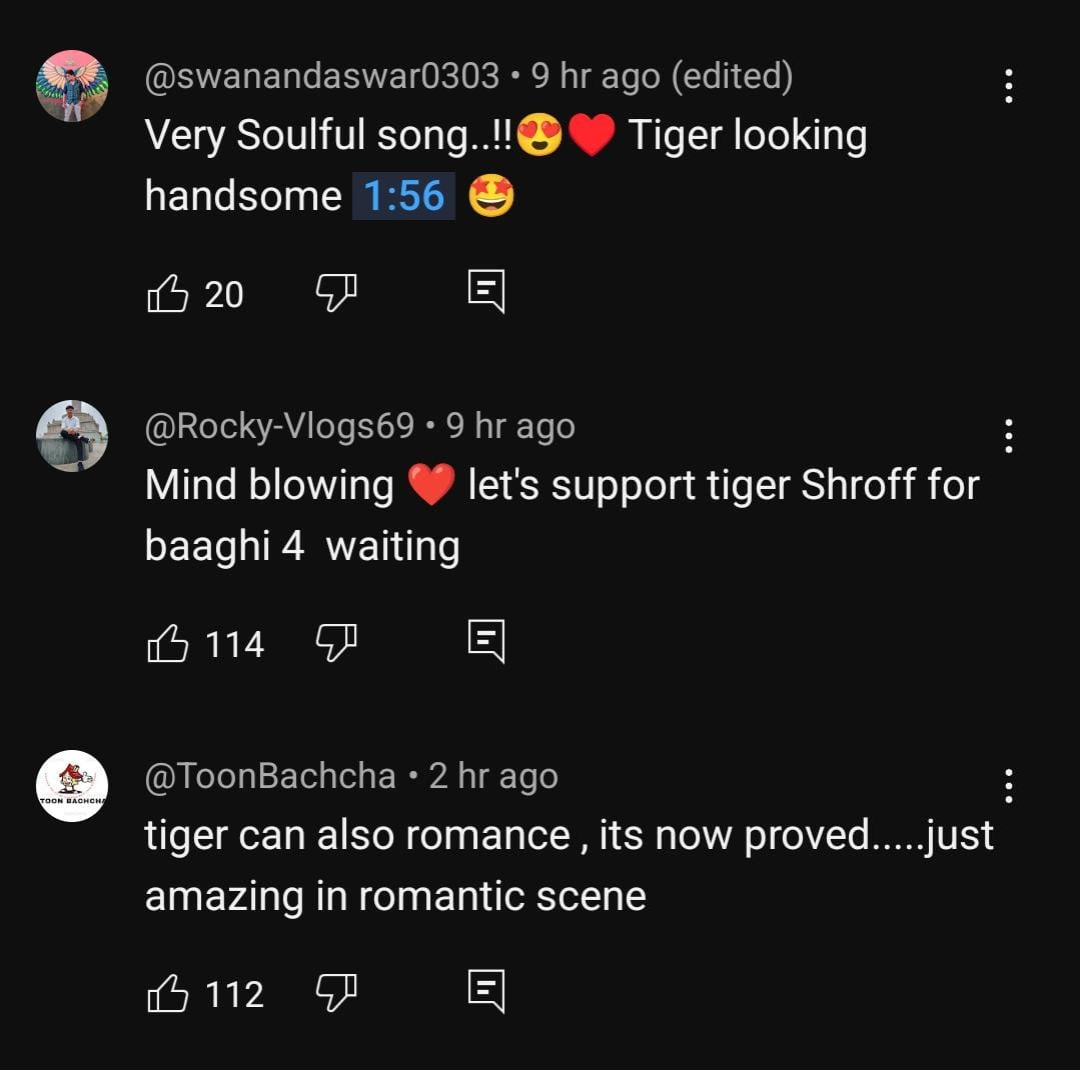
Task: Open the Toon Bachcha channel avatar
Action: 72,786
